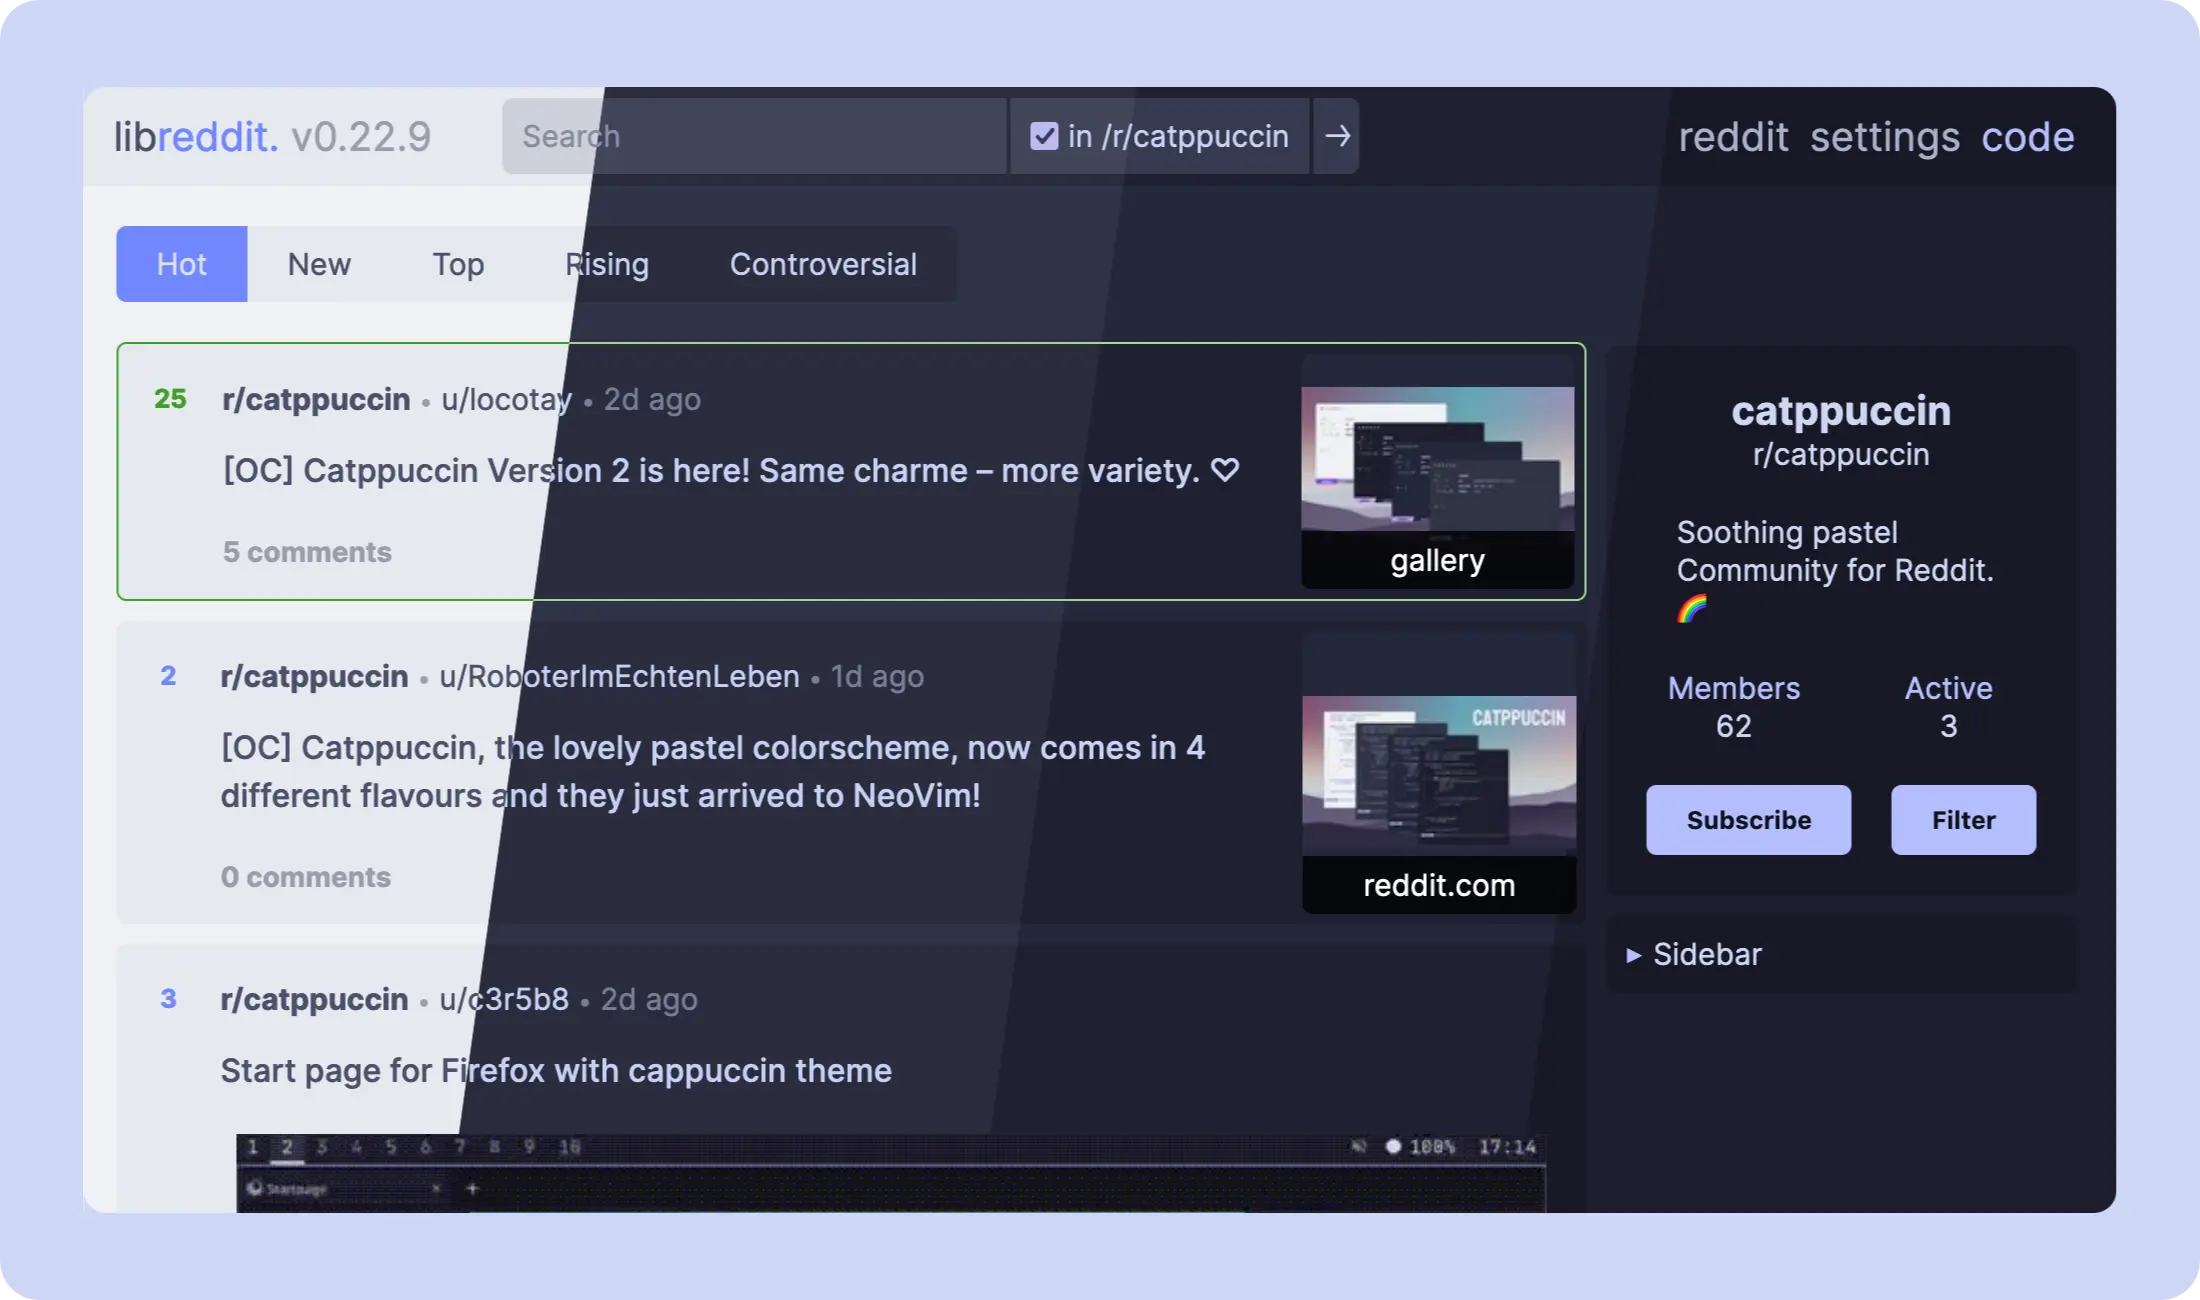
Task: Open user u/c3r5b8 profile
Action: (504, 999)
